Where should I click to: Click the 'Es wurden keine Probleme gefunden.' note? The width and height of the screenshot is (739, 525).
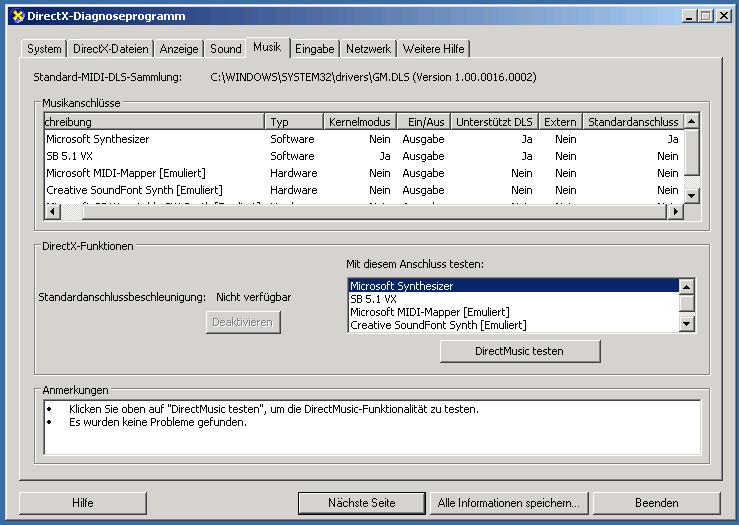158,422
